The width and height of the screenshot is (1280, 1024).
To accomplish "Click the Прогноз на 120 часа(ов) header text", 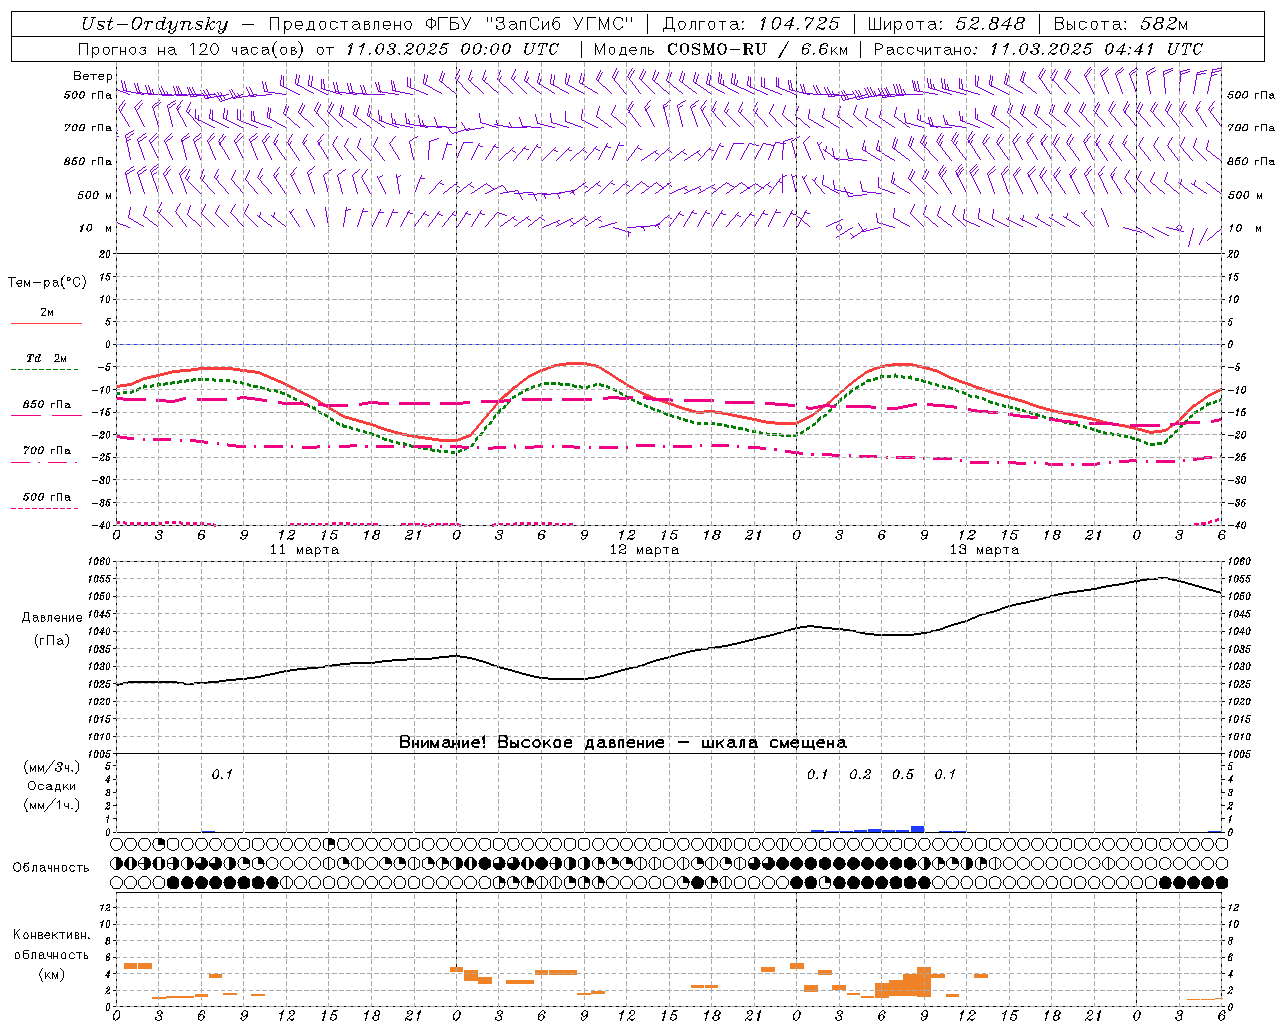I will click(193, 49).
